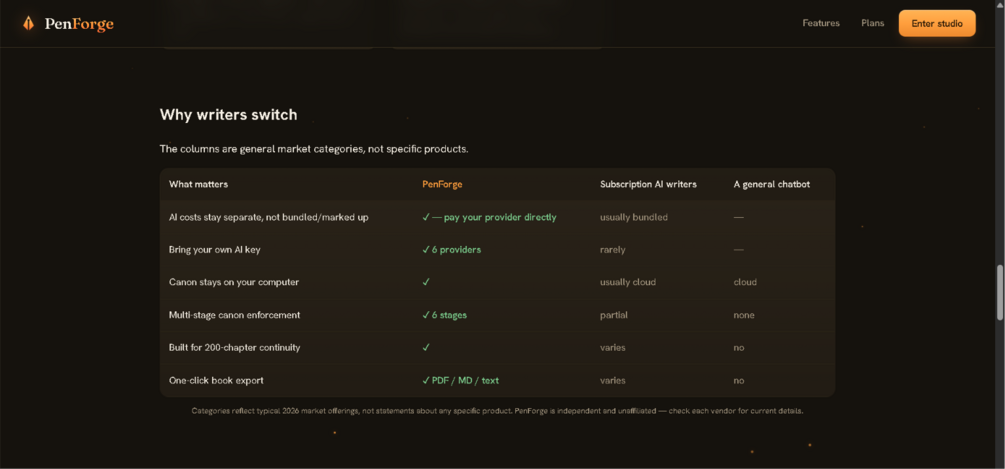Click the '6 providers' checkmark entry

click(451, 249)
